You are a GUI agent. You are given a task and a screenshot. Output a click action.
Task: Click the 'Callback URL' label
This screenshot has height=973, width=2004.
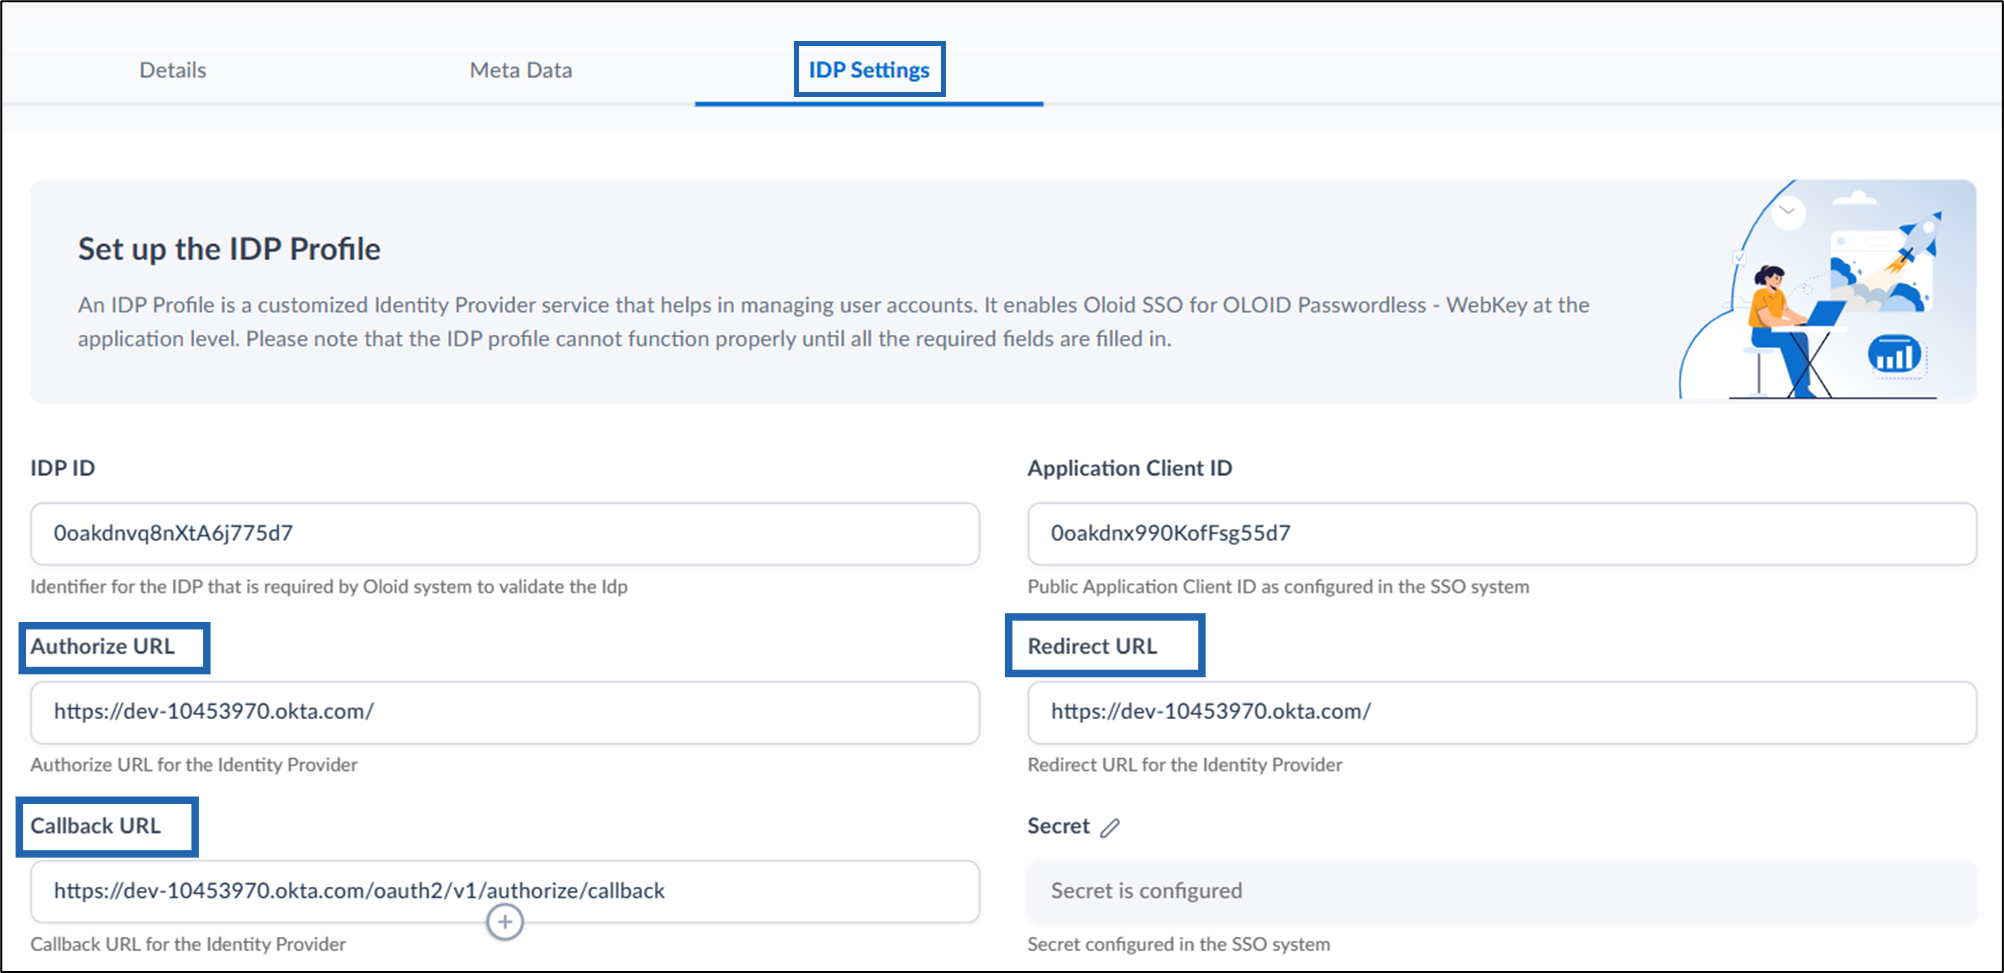(95, 826)
